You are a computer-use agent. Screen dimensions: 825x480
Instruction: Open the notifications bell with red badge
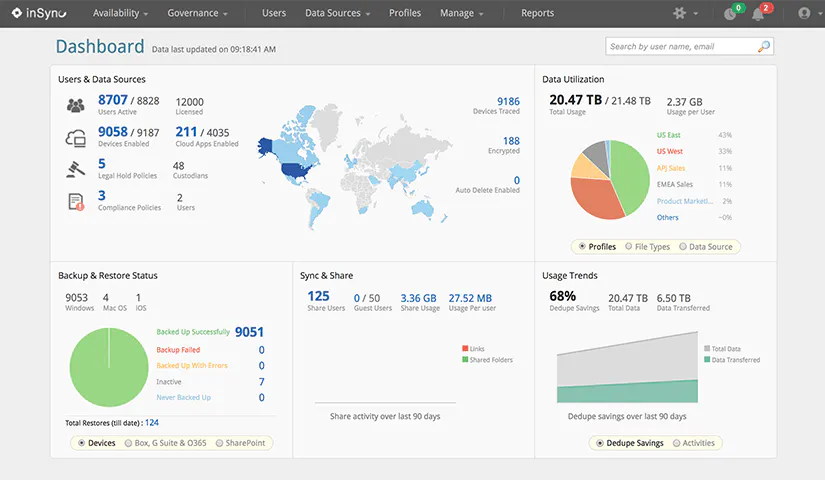pos(758,14)
